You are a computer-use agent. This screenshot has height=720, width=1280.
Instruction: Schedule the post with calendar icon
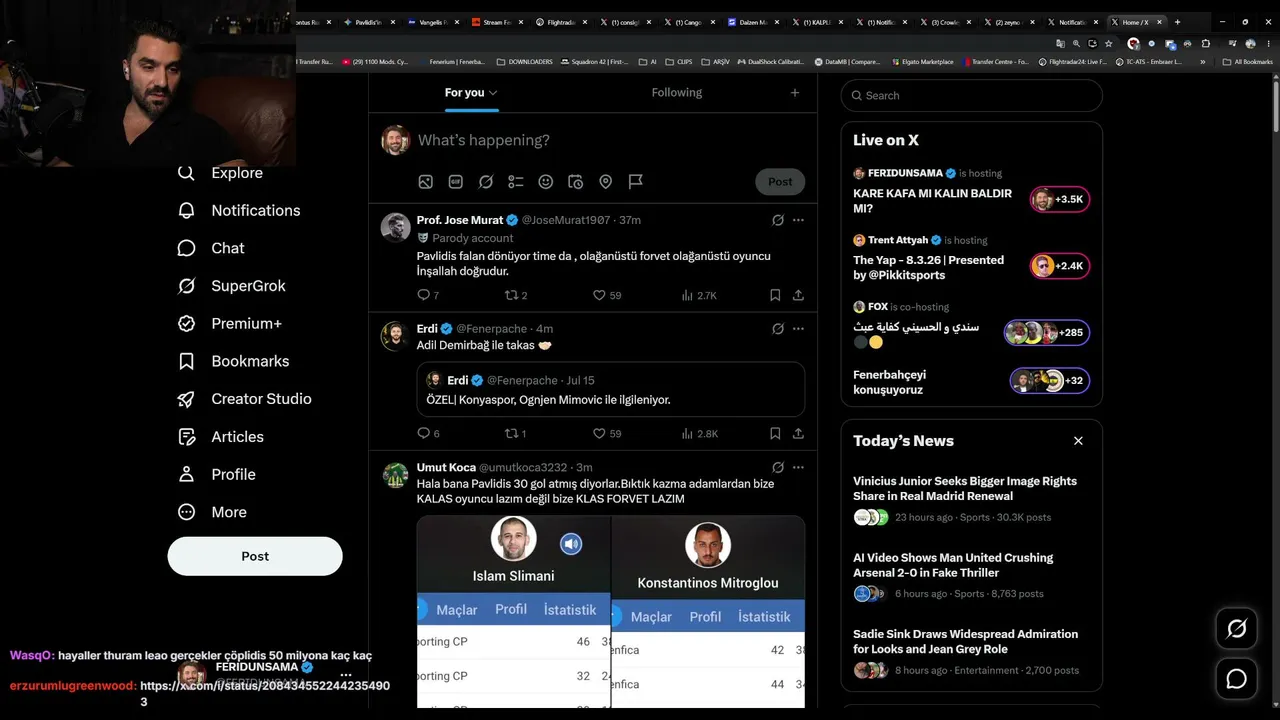point(576,182)
